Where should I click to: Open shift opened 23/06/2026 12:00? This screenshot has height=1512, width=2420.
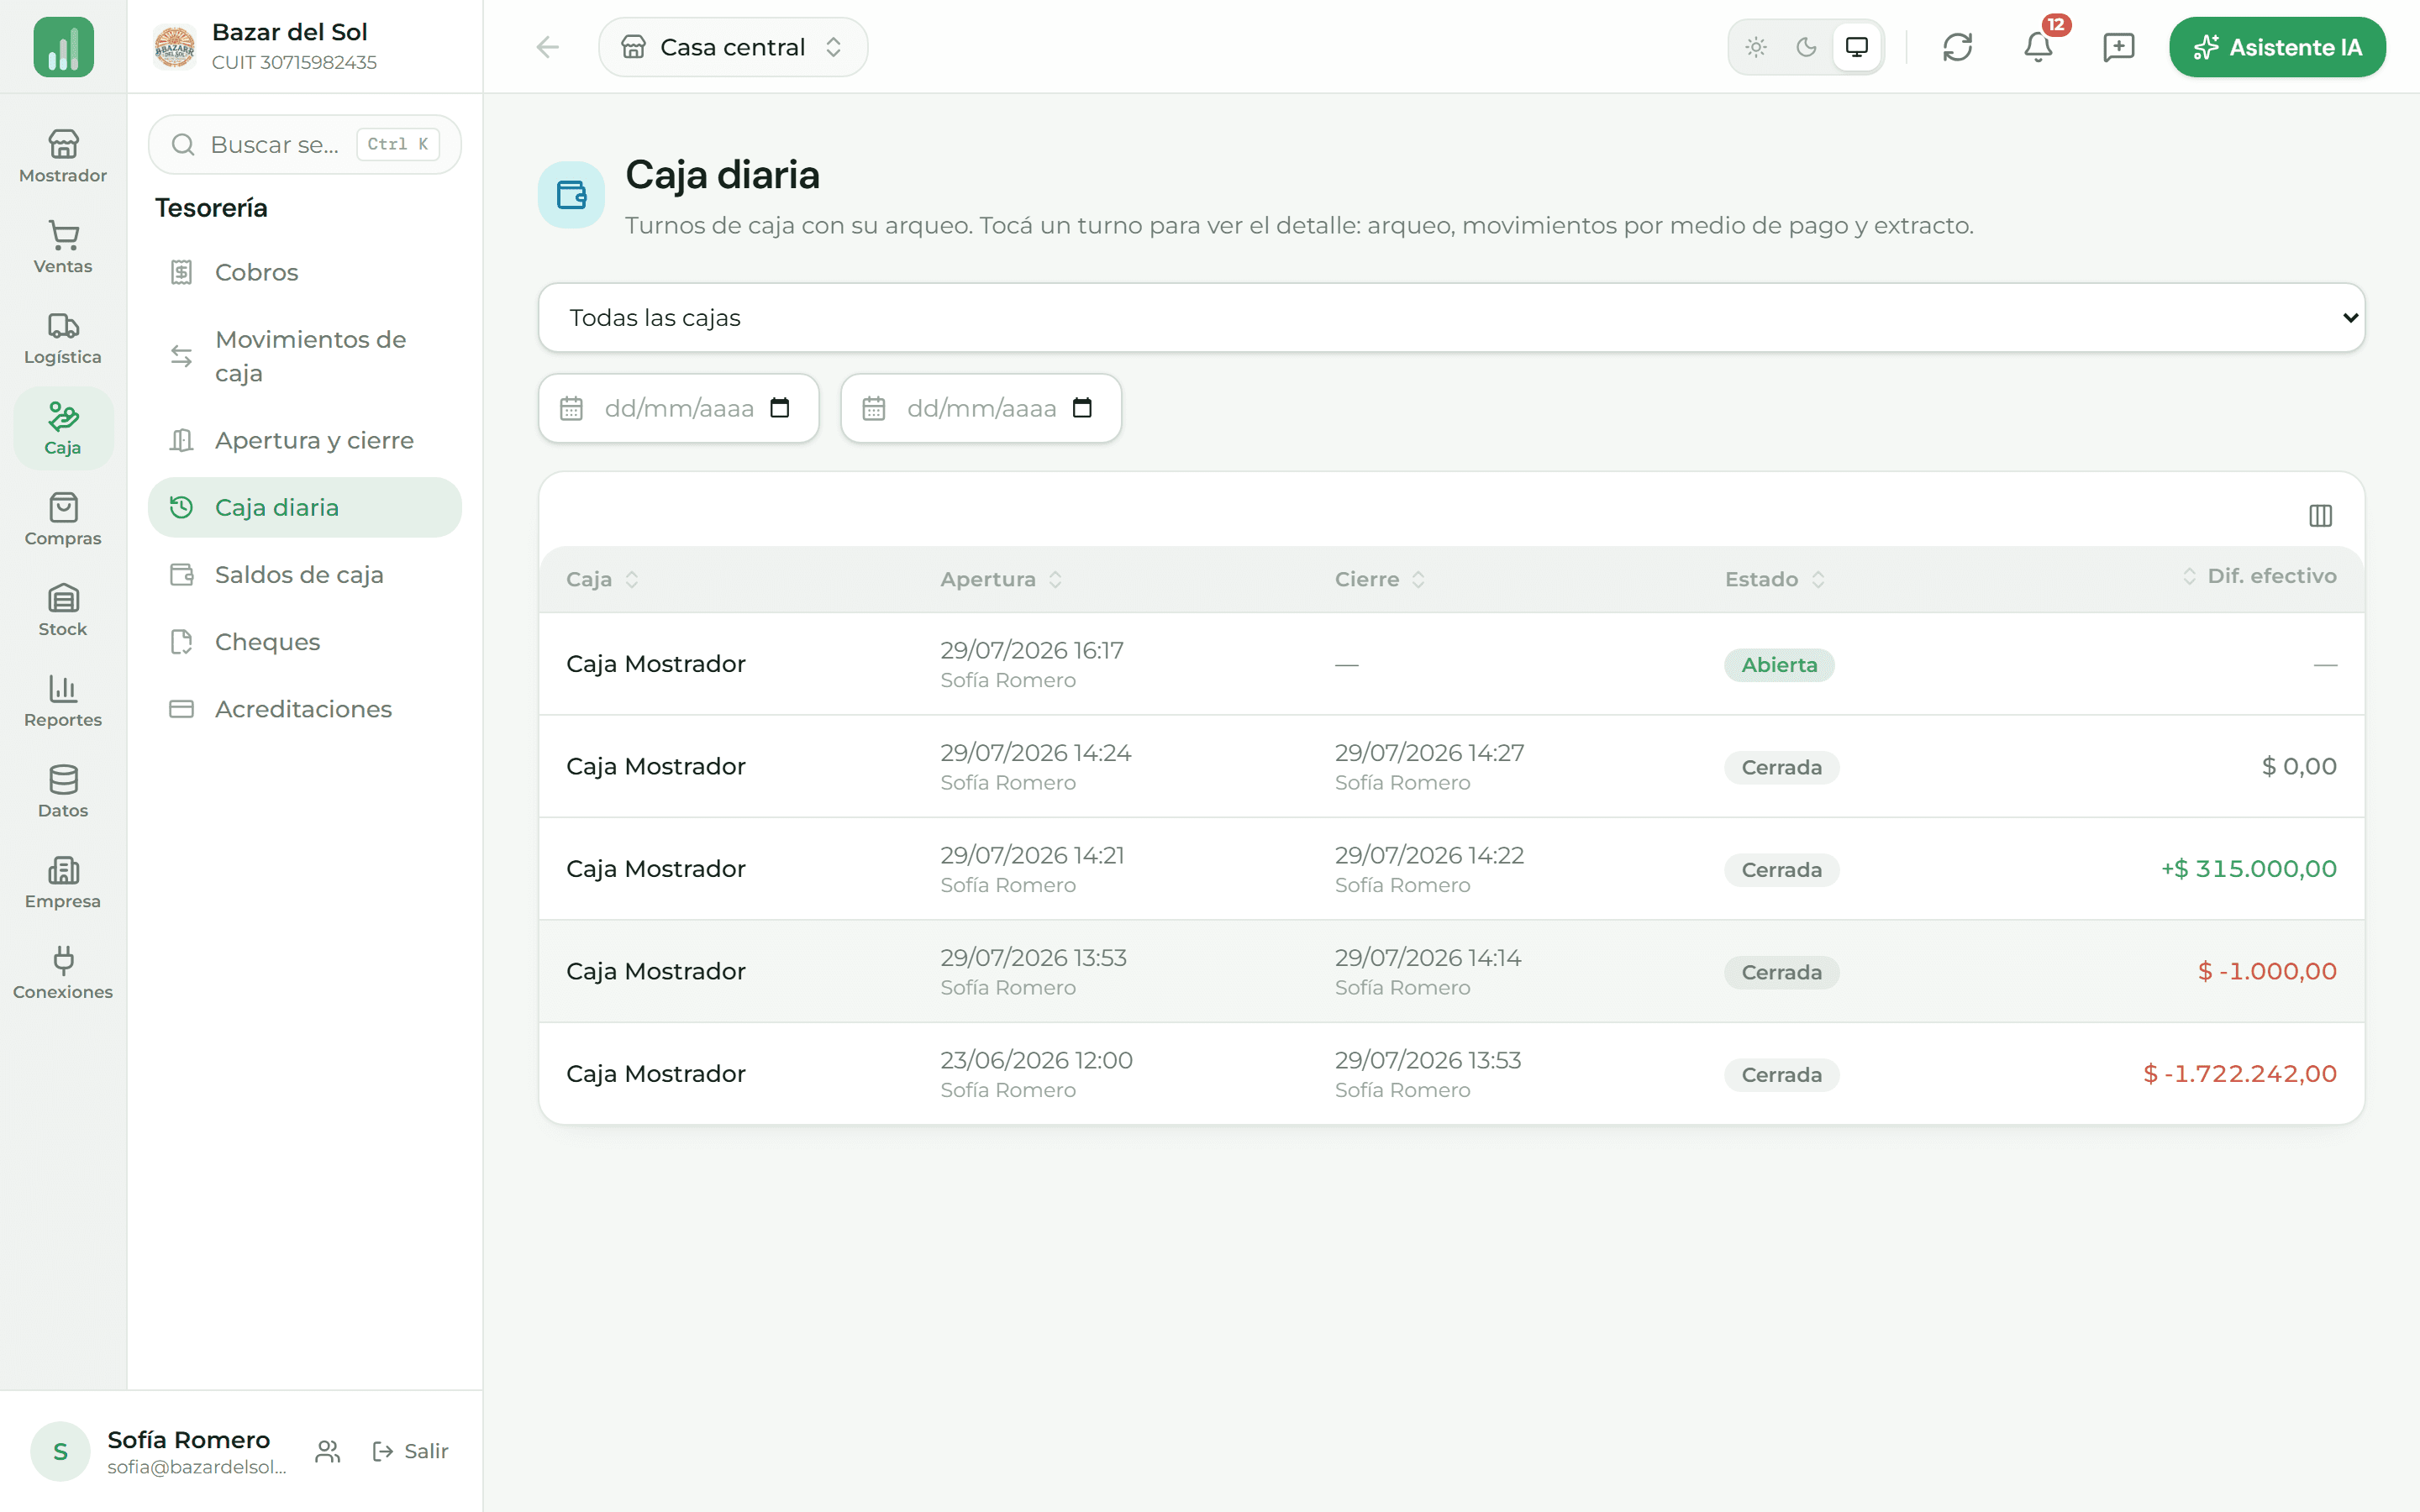tap(1451, 1073)
